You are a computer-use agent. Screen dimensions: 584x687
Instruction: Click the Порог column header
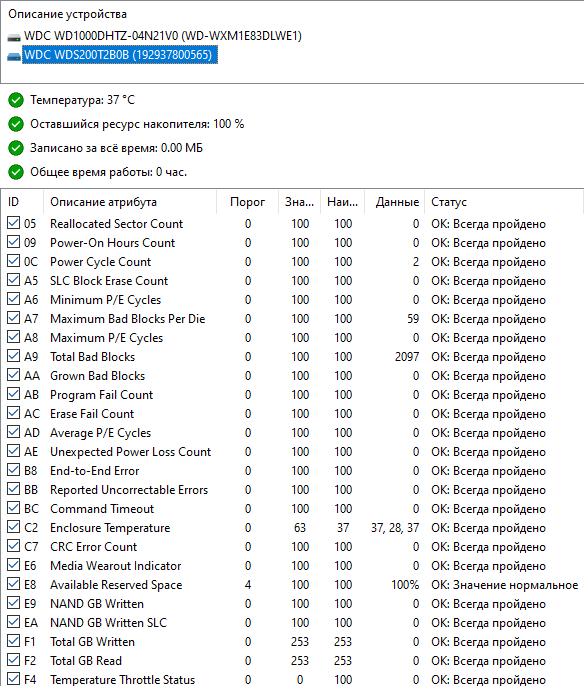point(248,202)
